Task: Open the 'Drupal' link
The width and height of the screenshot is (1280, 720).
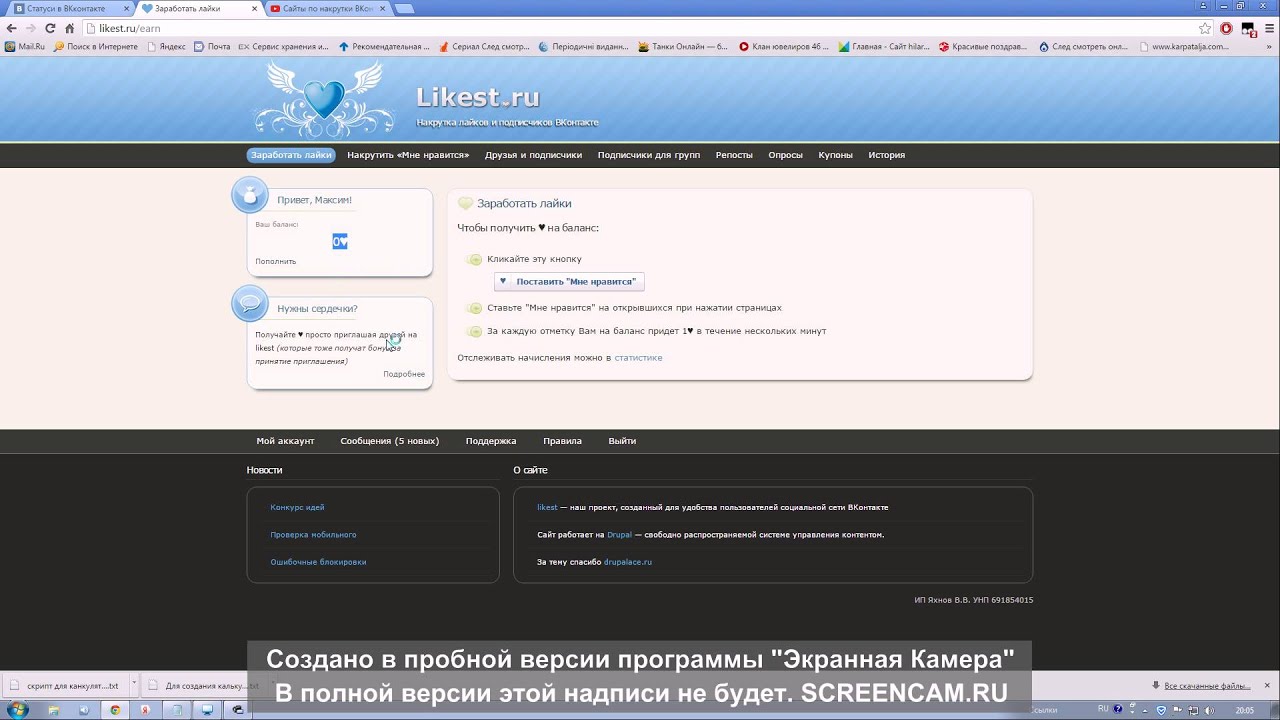Action: click(619, 534)
